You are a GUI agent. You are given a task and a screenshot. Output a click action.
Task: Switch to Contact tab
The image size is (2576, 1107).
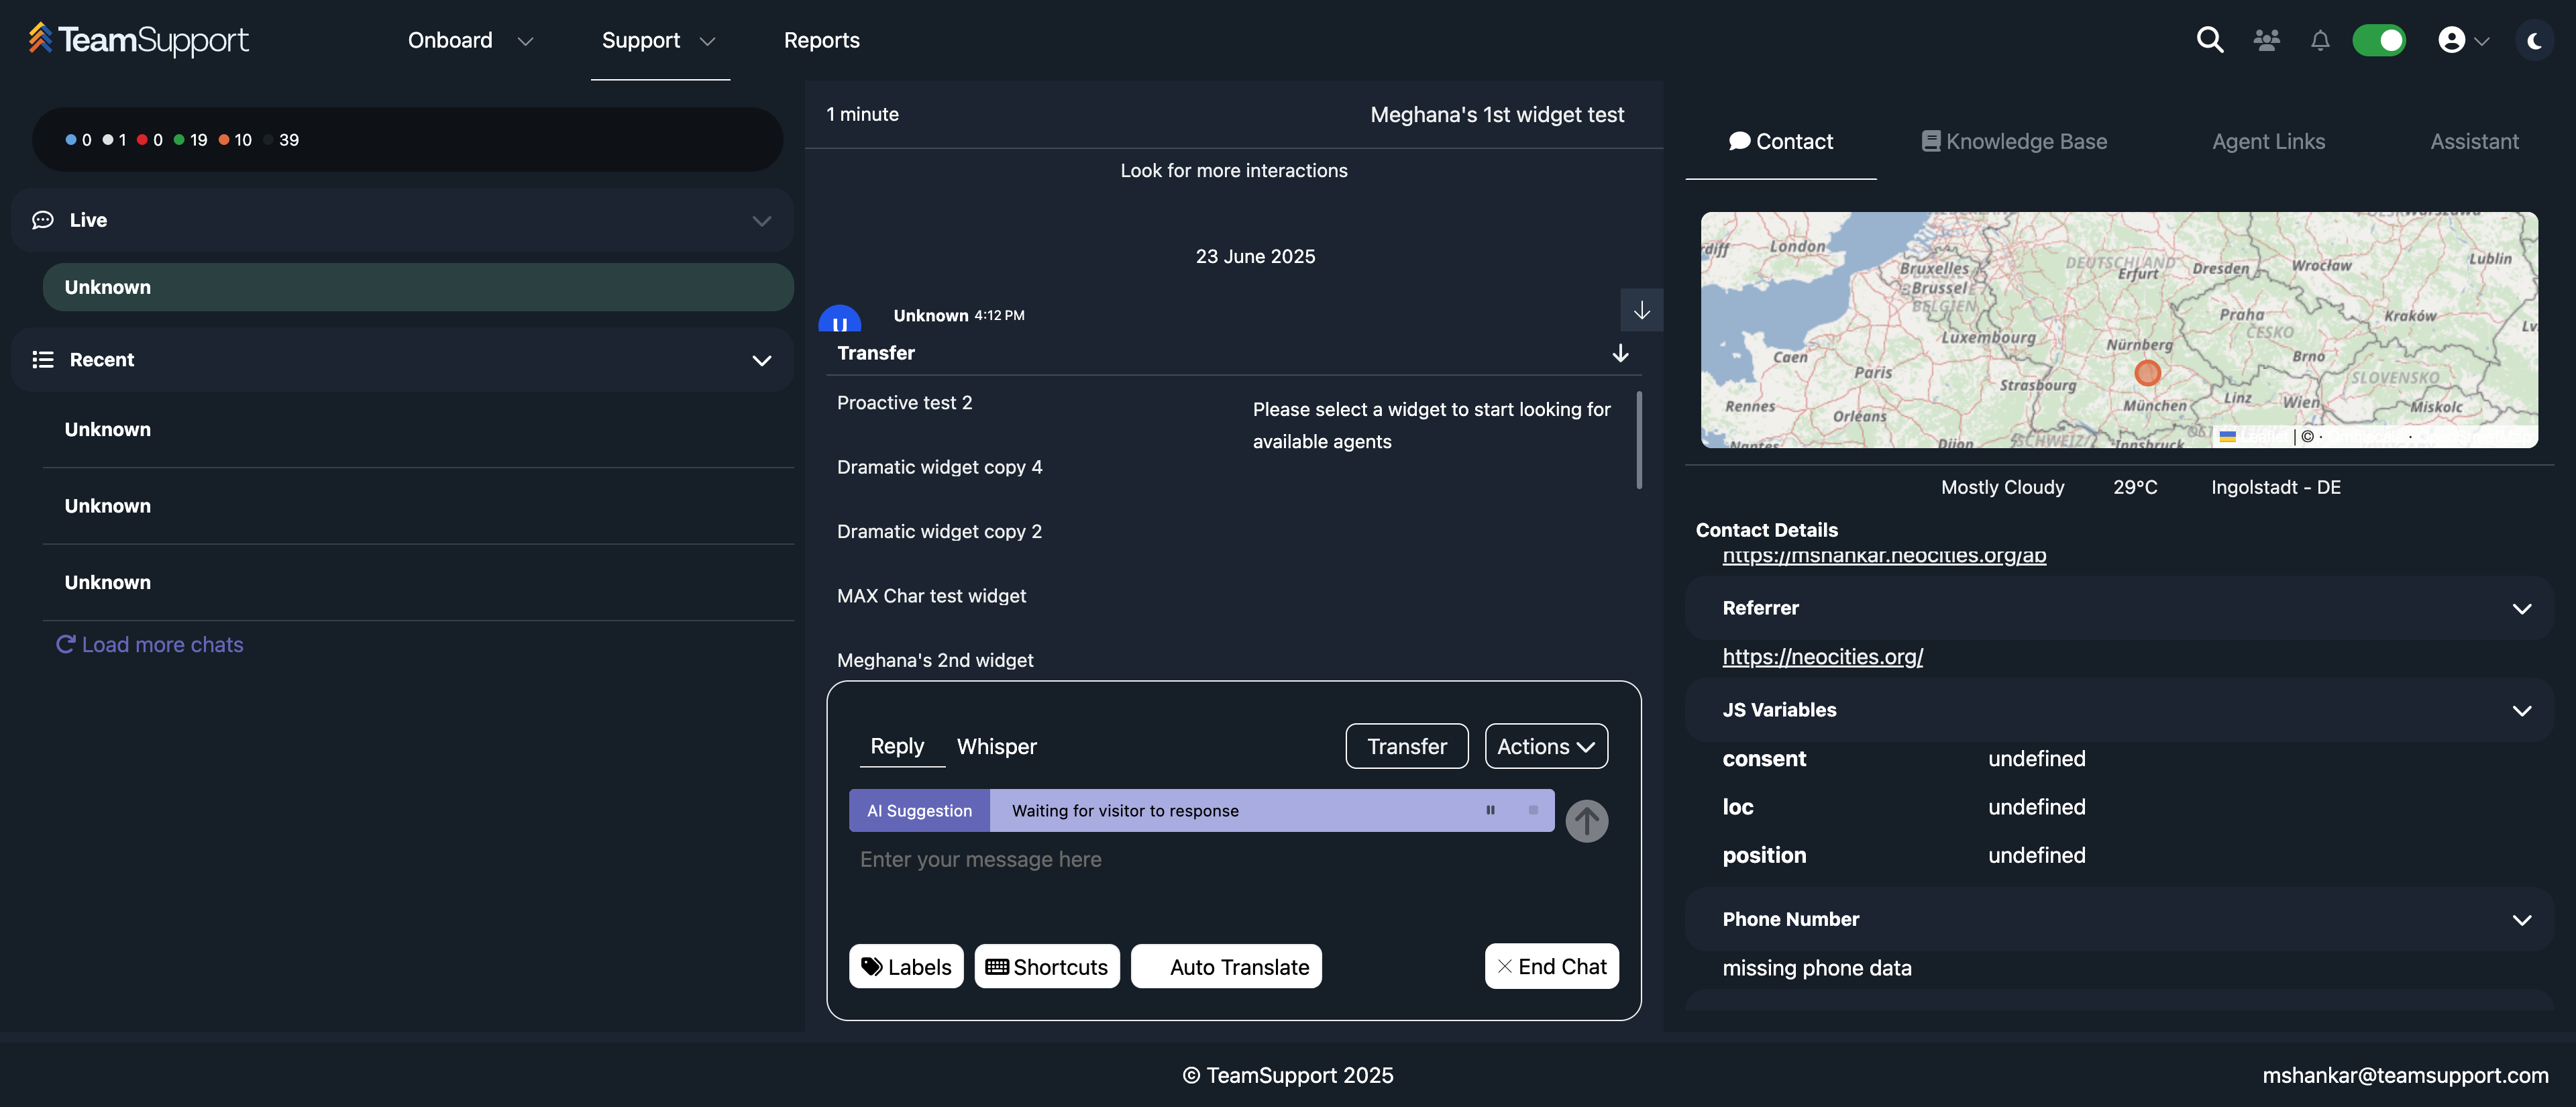coord(1780,141)
